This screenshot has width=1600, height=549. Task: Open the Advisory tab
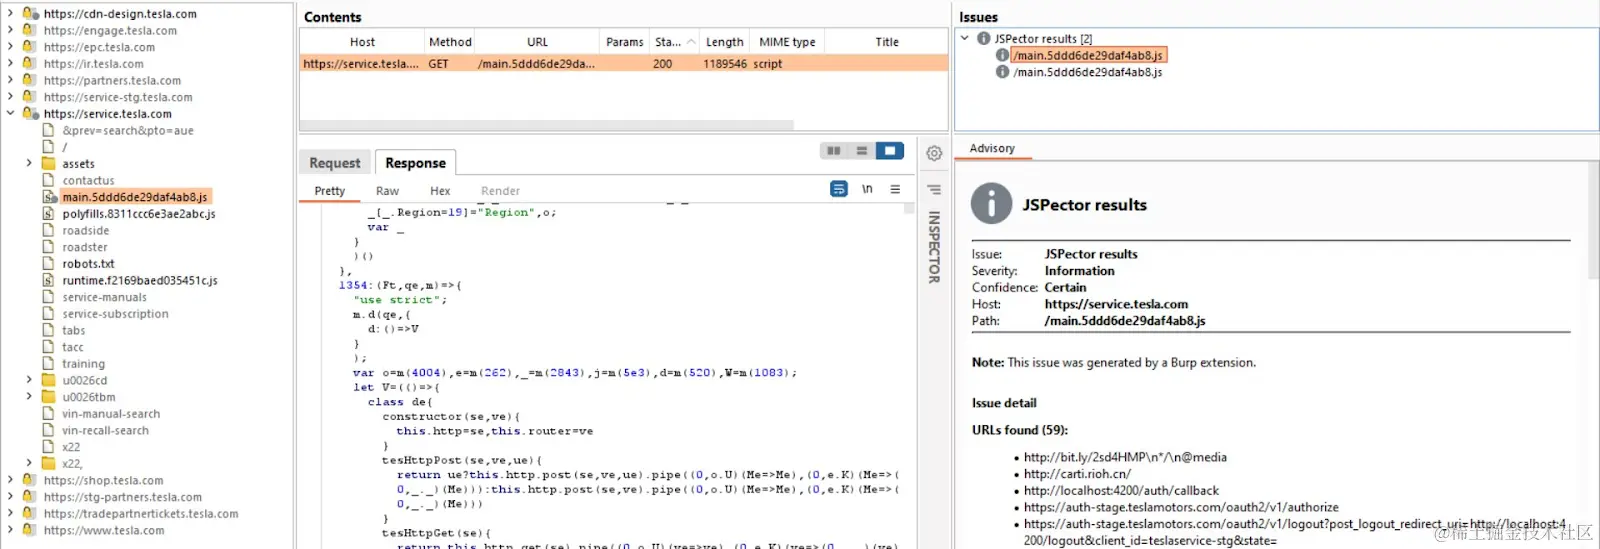pos(992,148)
